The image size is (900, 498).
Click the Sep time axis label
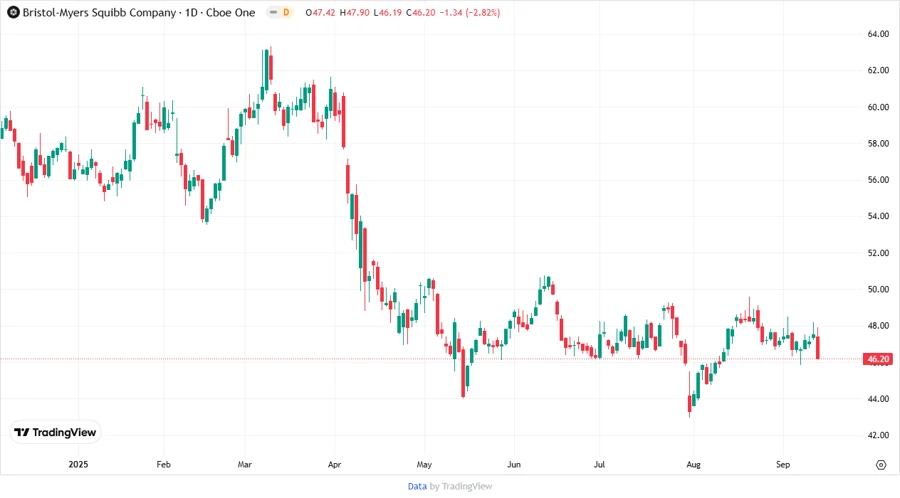tap(783, 464)
